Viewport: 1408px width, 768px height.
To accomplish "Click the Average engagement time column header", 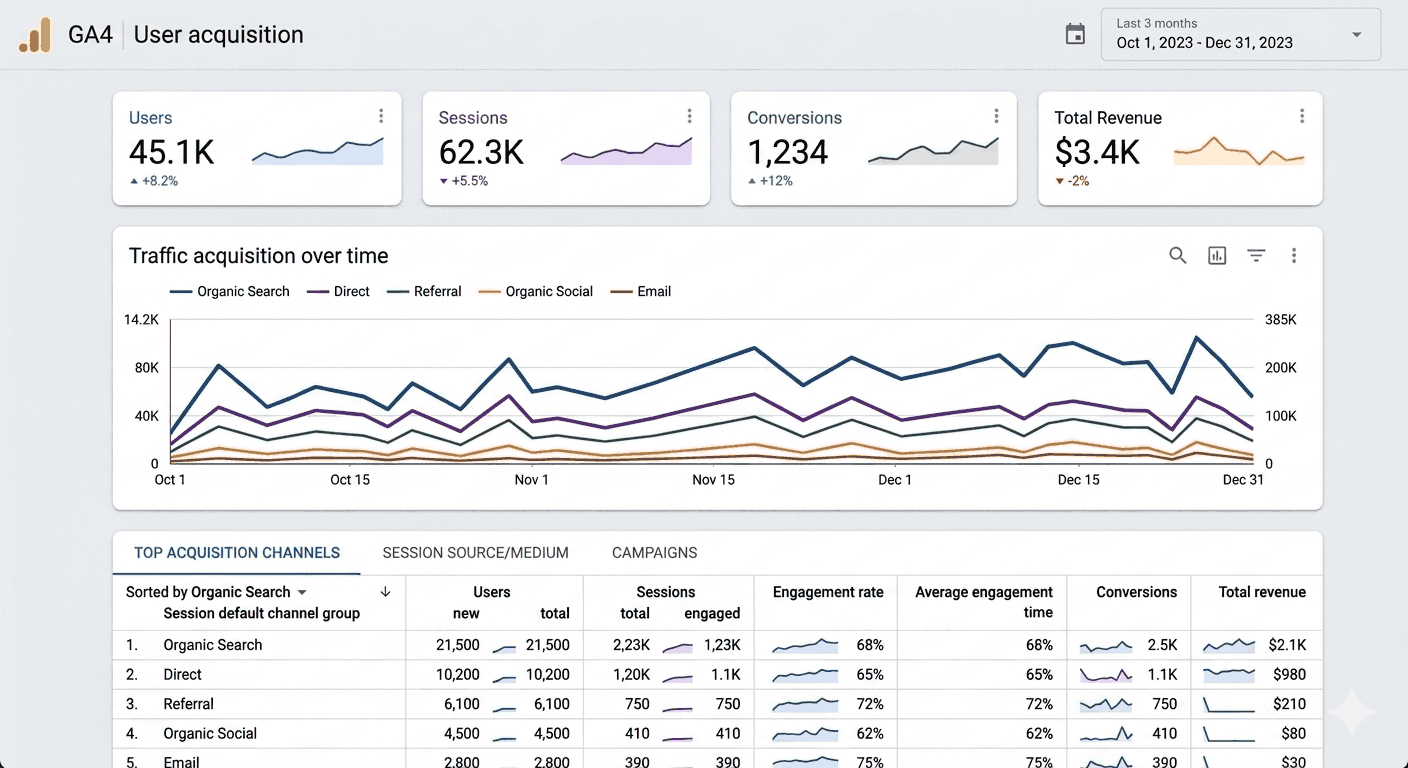I will pos(984,602).
